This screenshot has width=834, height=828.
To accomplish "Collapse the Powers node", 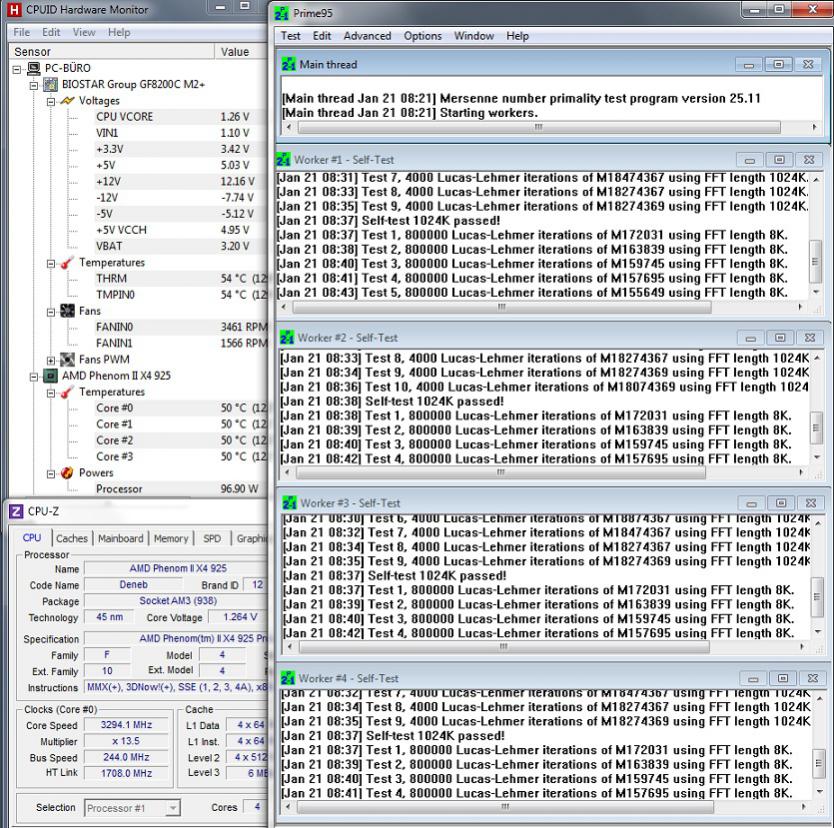I will (x=51, y=473).
